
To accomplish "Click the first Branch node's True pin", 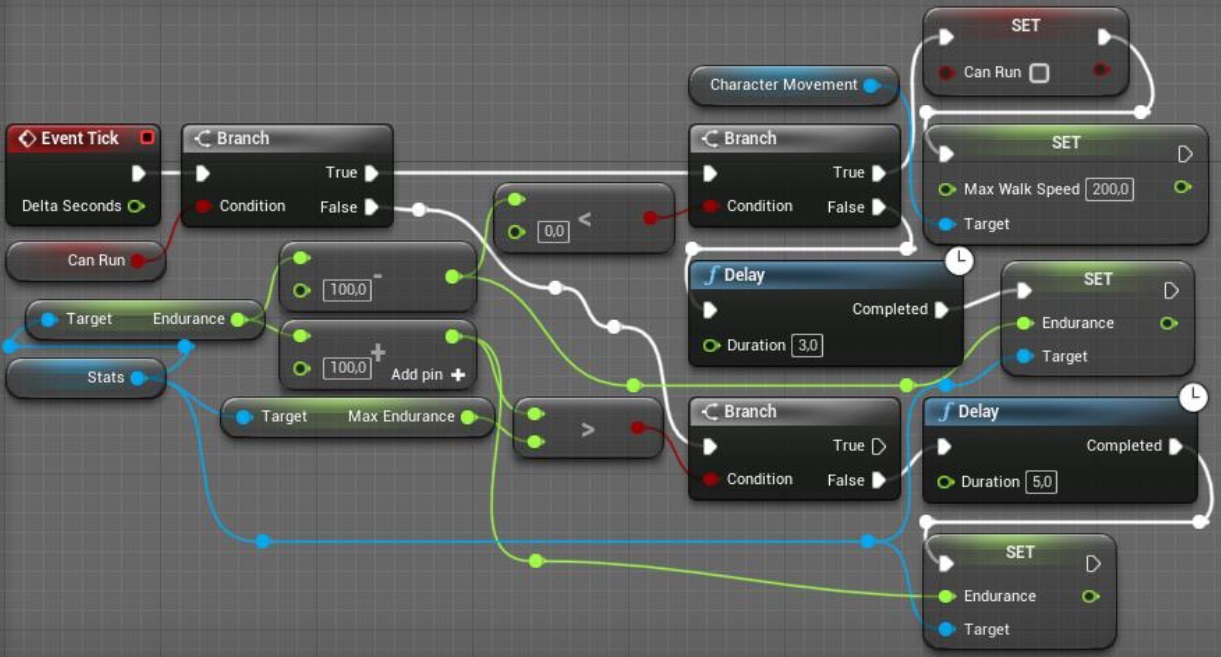I will [372, 173].
